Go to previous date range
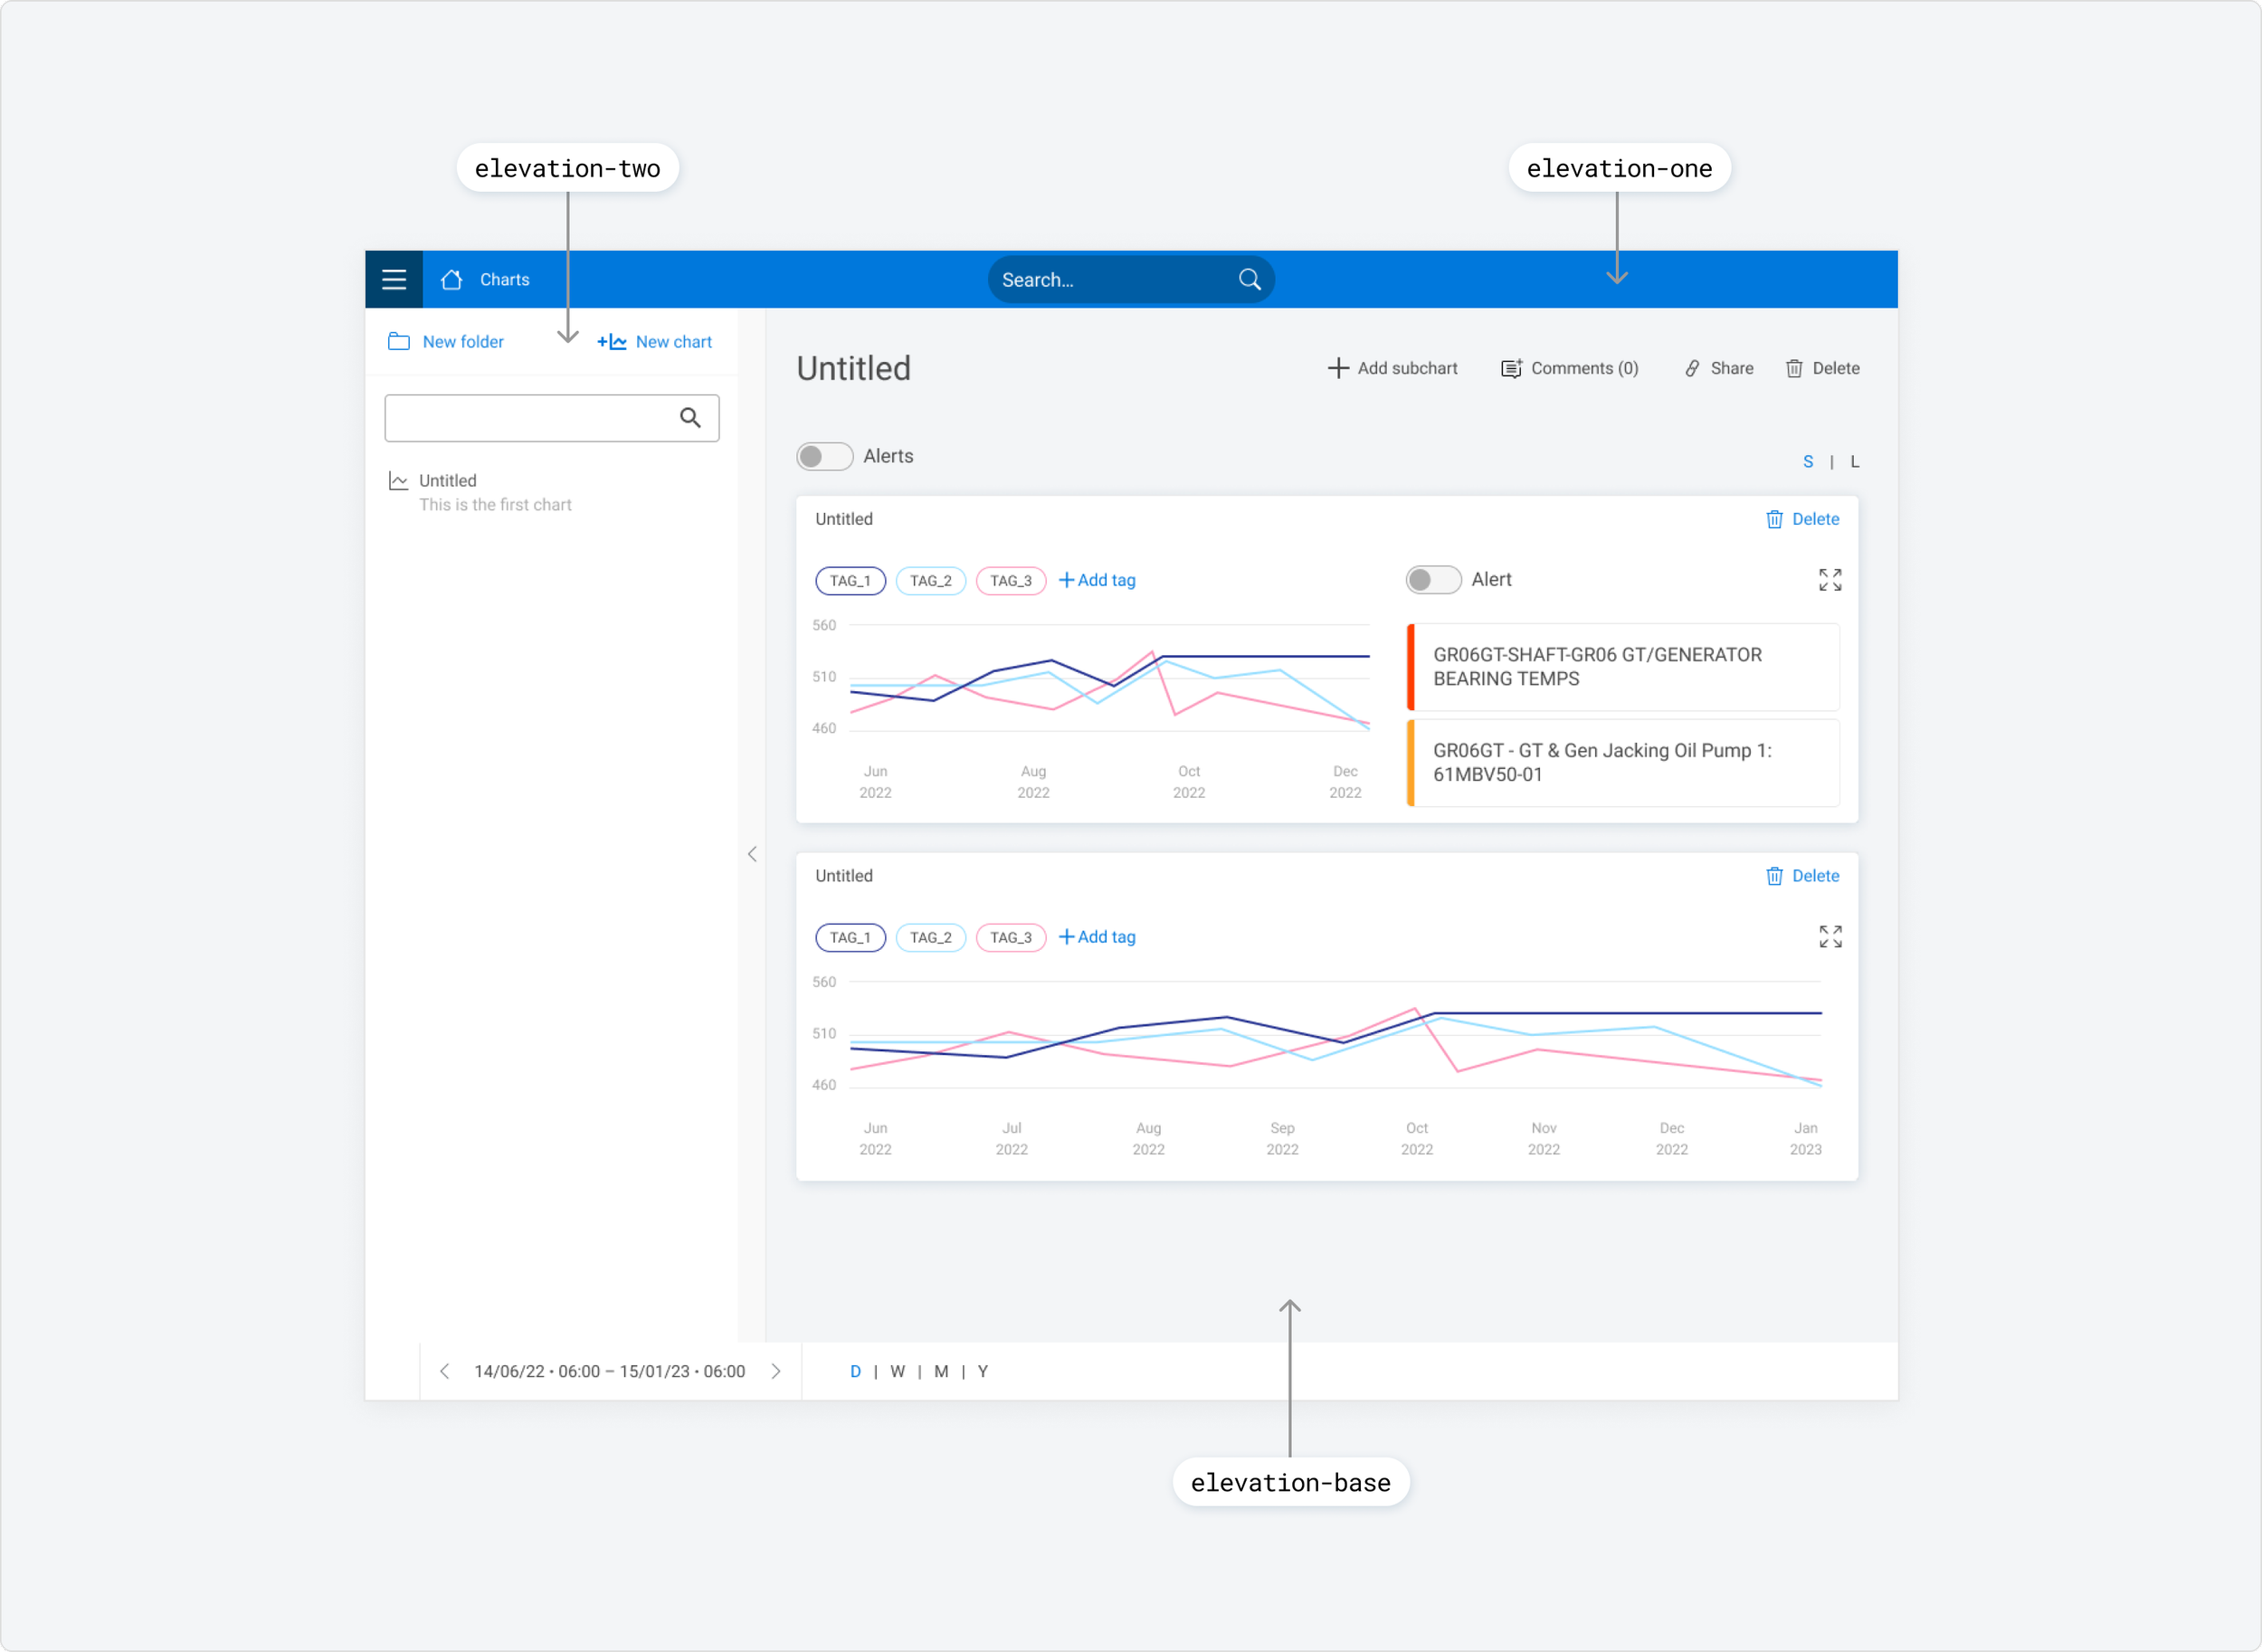 [445, 1372]
